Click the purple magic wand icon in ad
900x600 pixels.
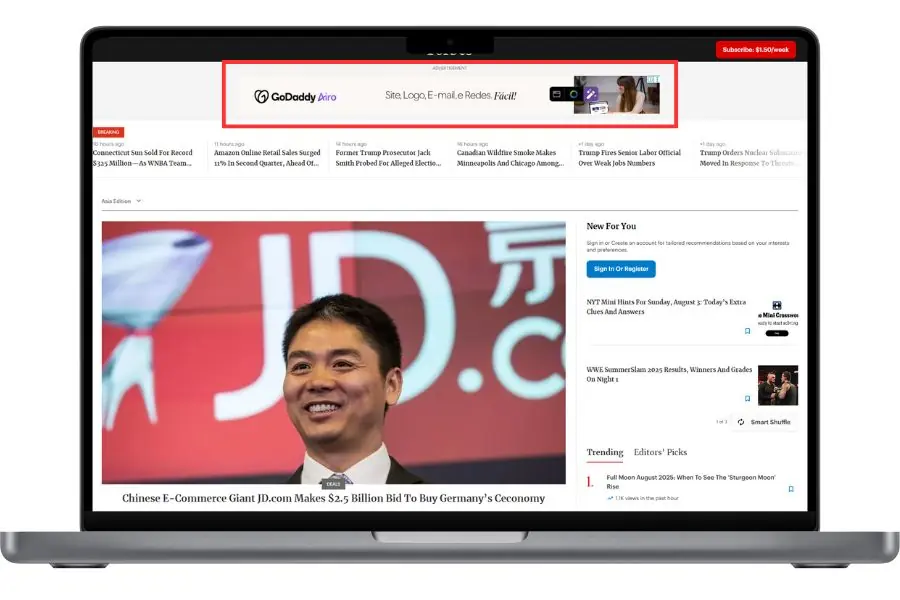[591, 94]
